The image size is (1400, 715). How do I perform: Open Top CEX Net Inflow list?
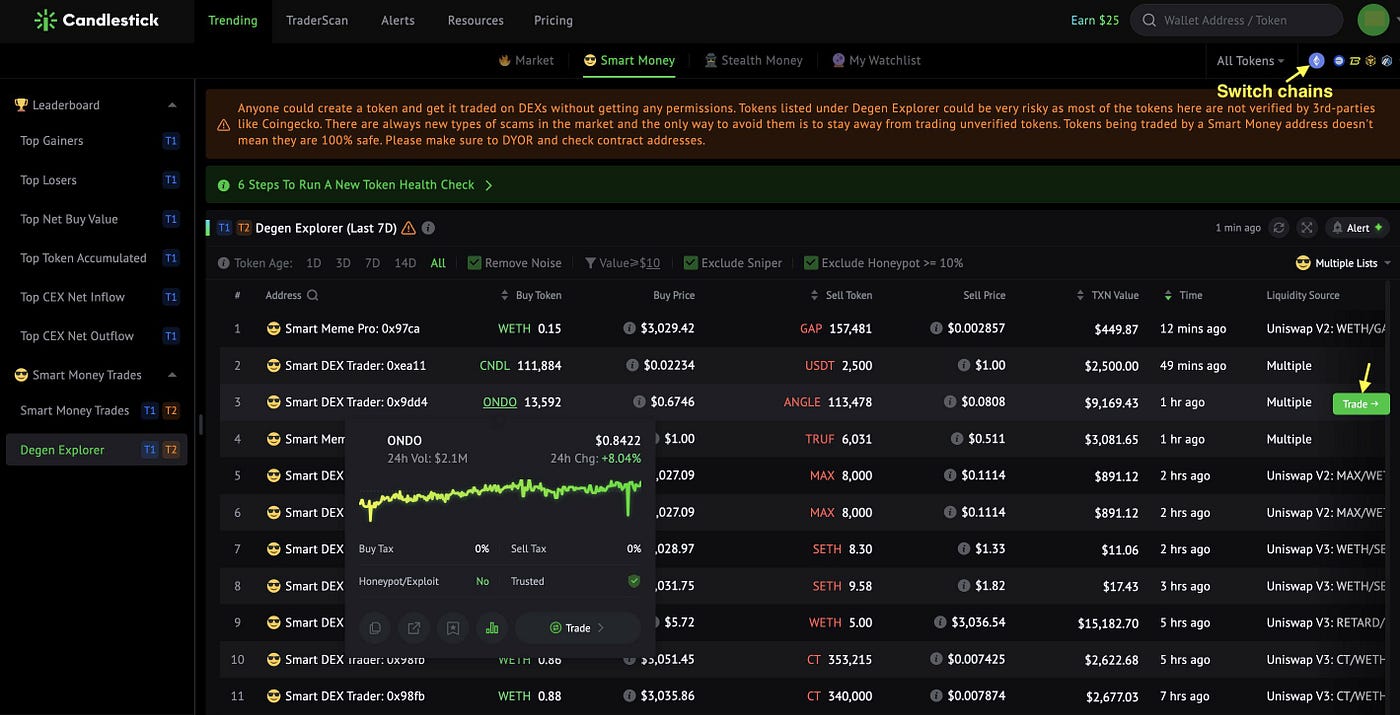72,297
